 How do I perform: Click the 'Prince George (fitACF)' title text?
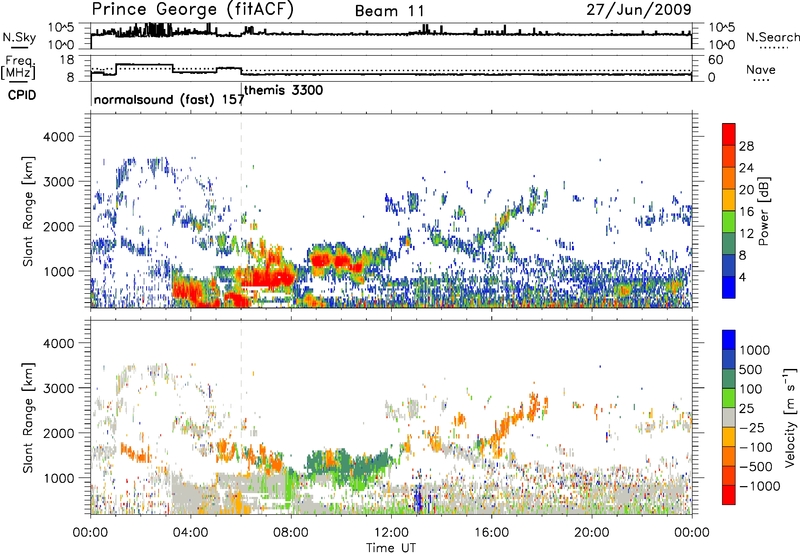tap(193, 10)
